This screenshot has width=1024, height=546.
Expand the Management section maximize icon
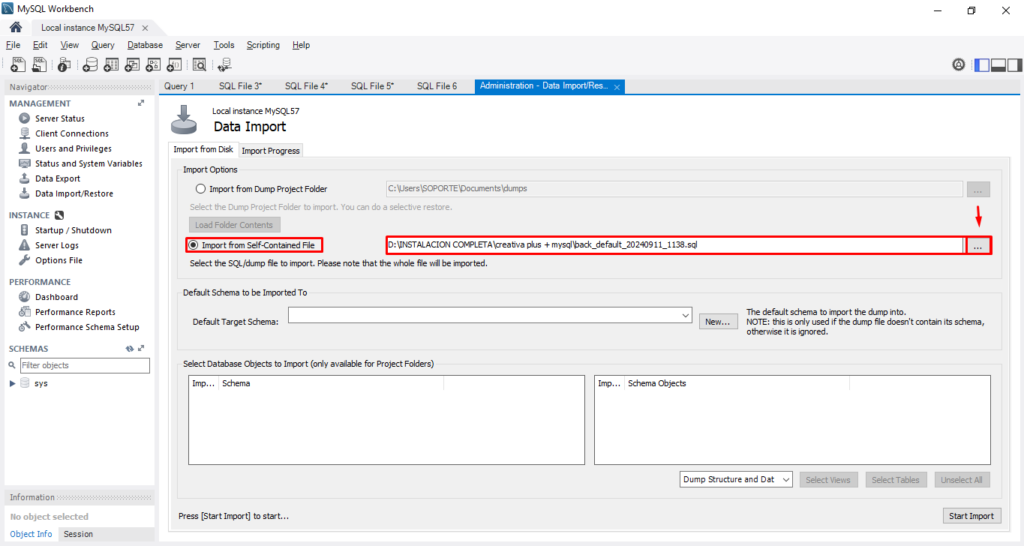[x=141, y=103]
